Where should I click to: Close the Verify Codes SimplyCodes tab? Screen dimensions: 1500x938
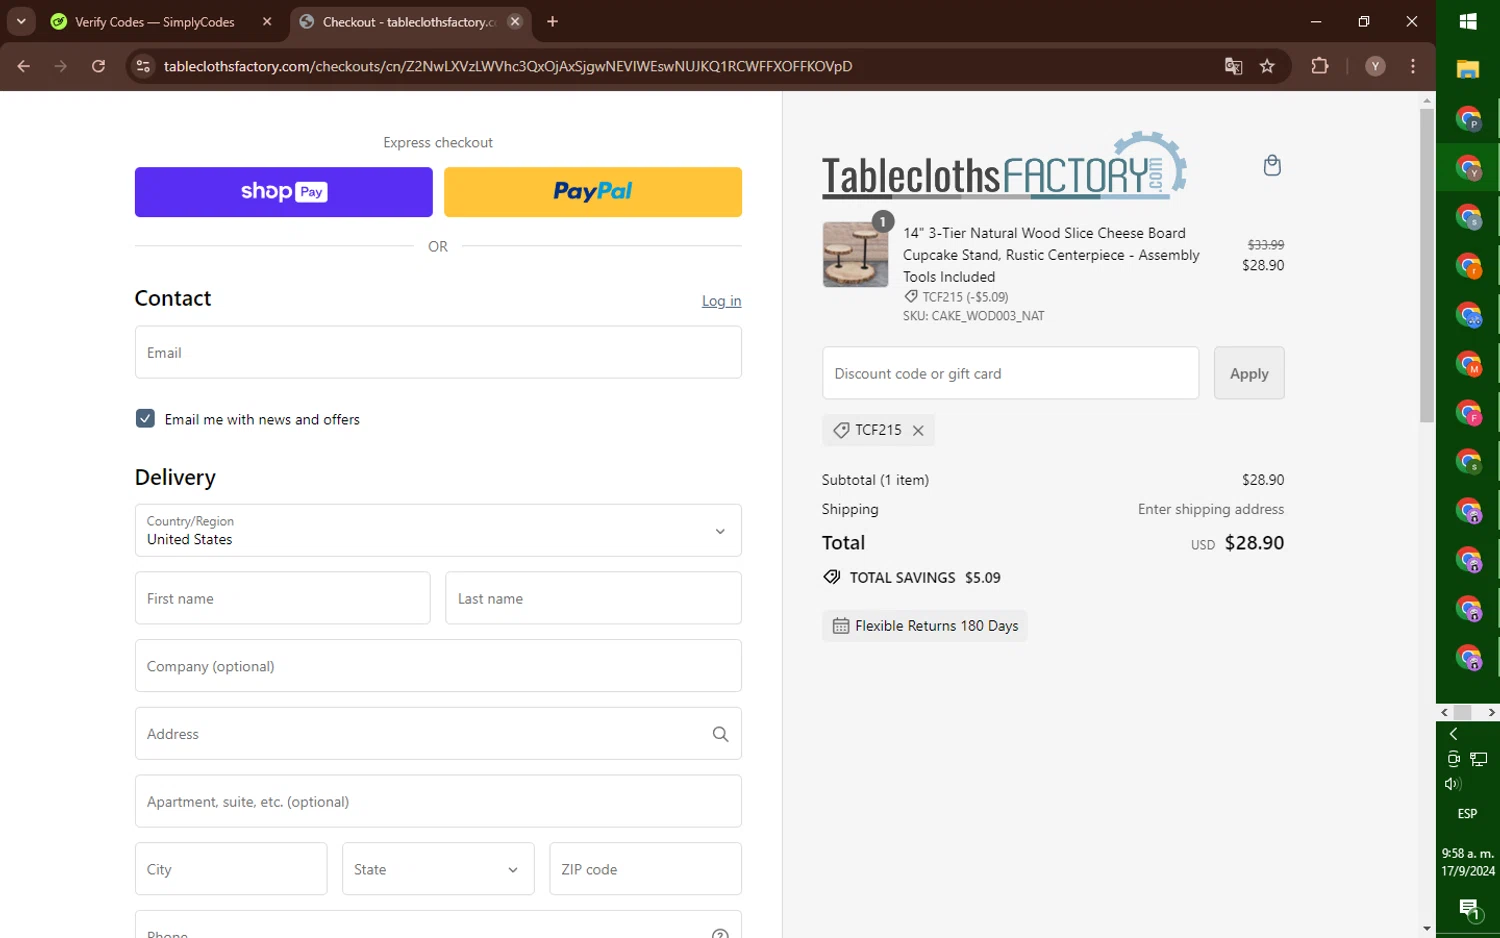point(267,21)
